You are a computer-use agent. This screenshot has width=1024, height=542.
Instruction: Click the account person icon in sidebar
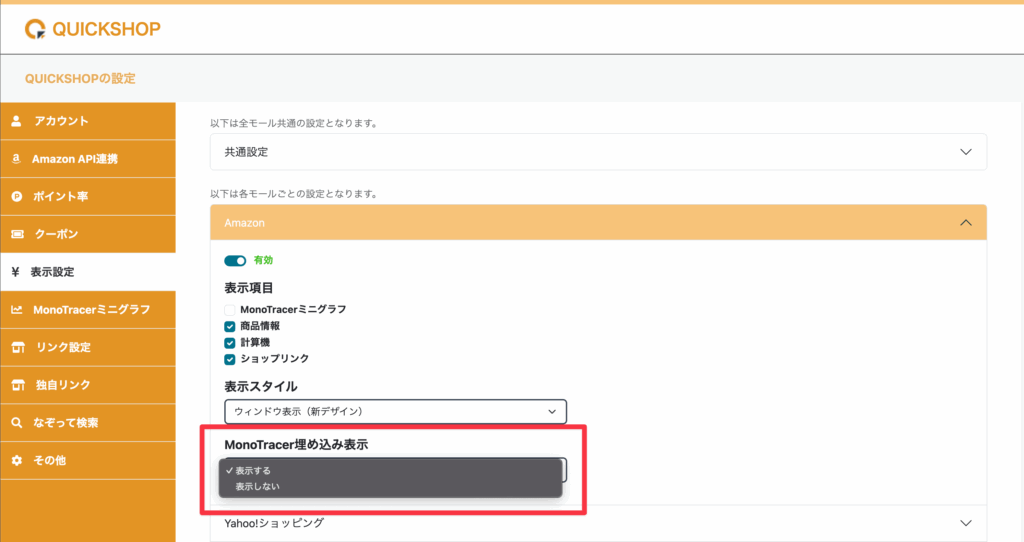click(16, 121)
